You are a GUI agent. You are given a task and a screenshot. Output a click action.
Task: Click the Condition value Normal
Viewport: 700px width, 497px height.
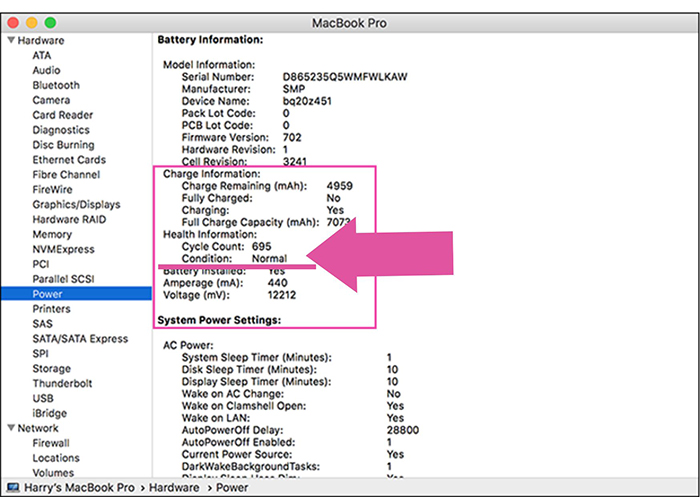click(x=269, y=259)
